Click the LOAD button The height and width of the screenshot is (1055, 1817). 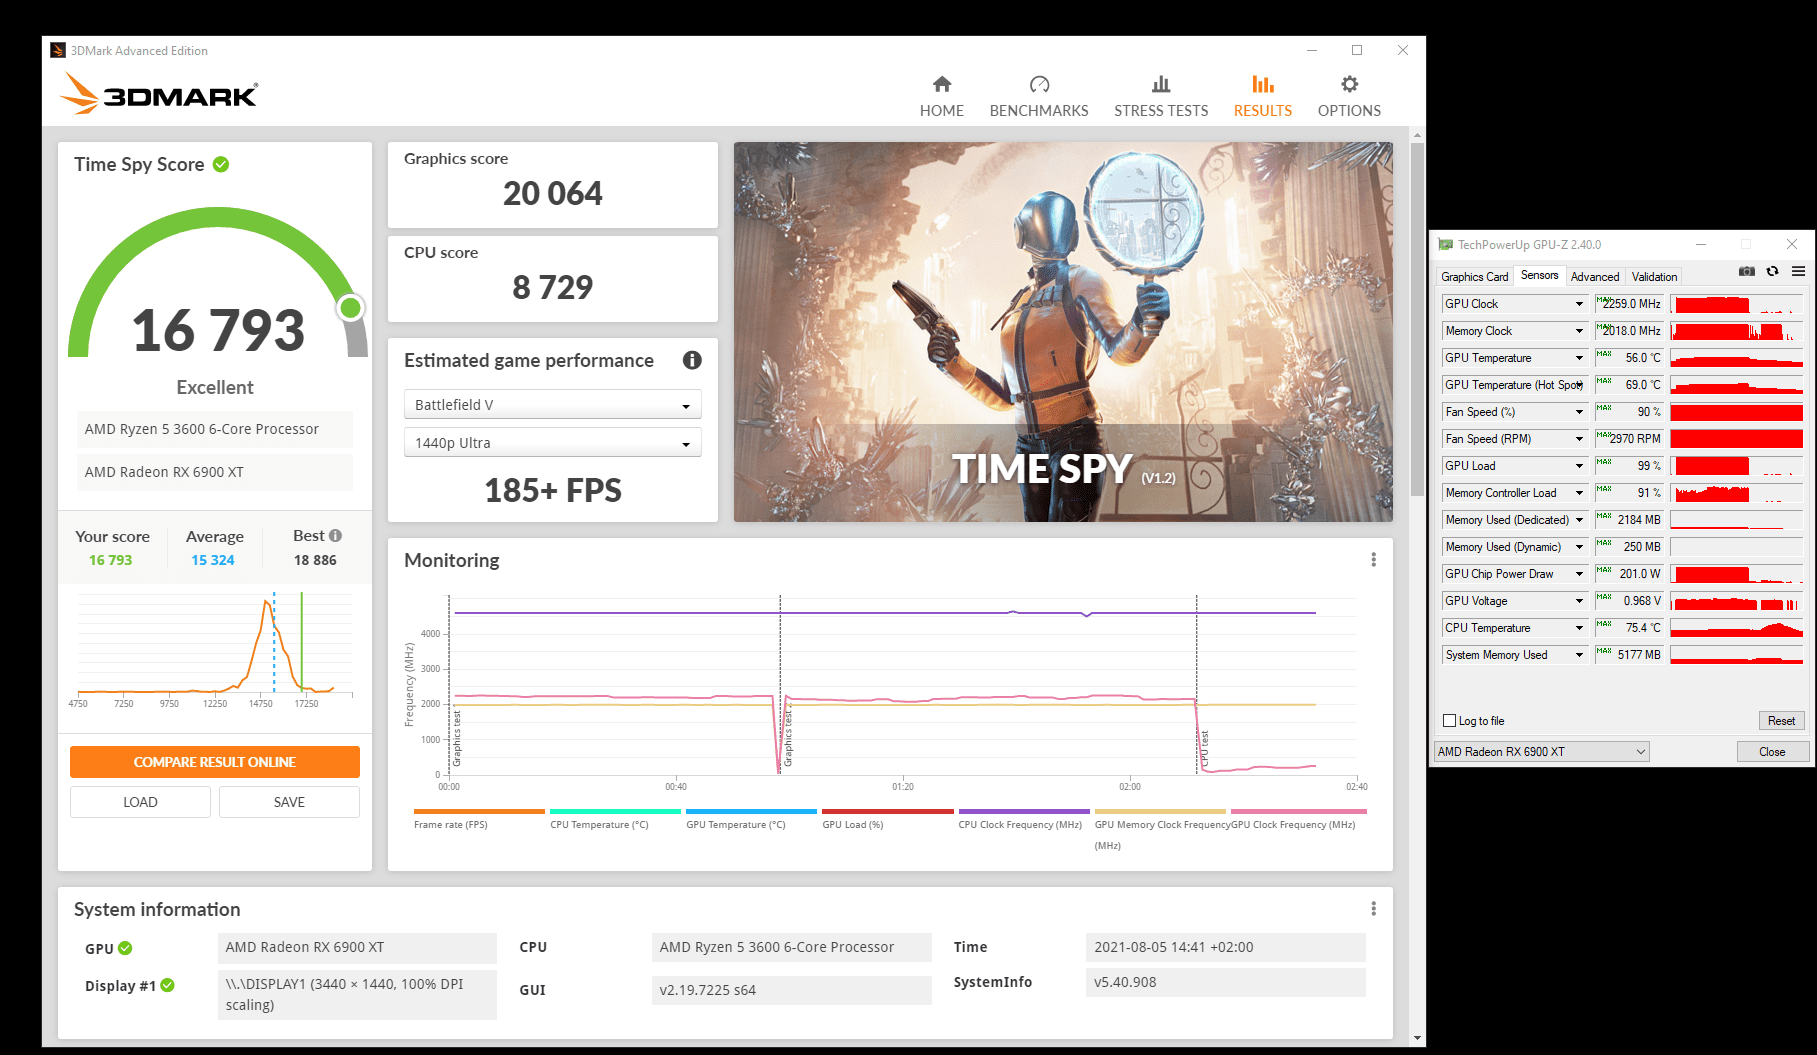click(140, 802)
